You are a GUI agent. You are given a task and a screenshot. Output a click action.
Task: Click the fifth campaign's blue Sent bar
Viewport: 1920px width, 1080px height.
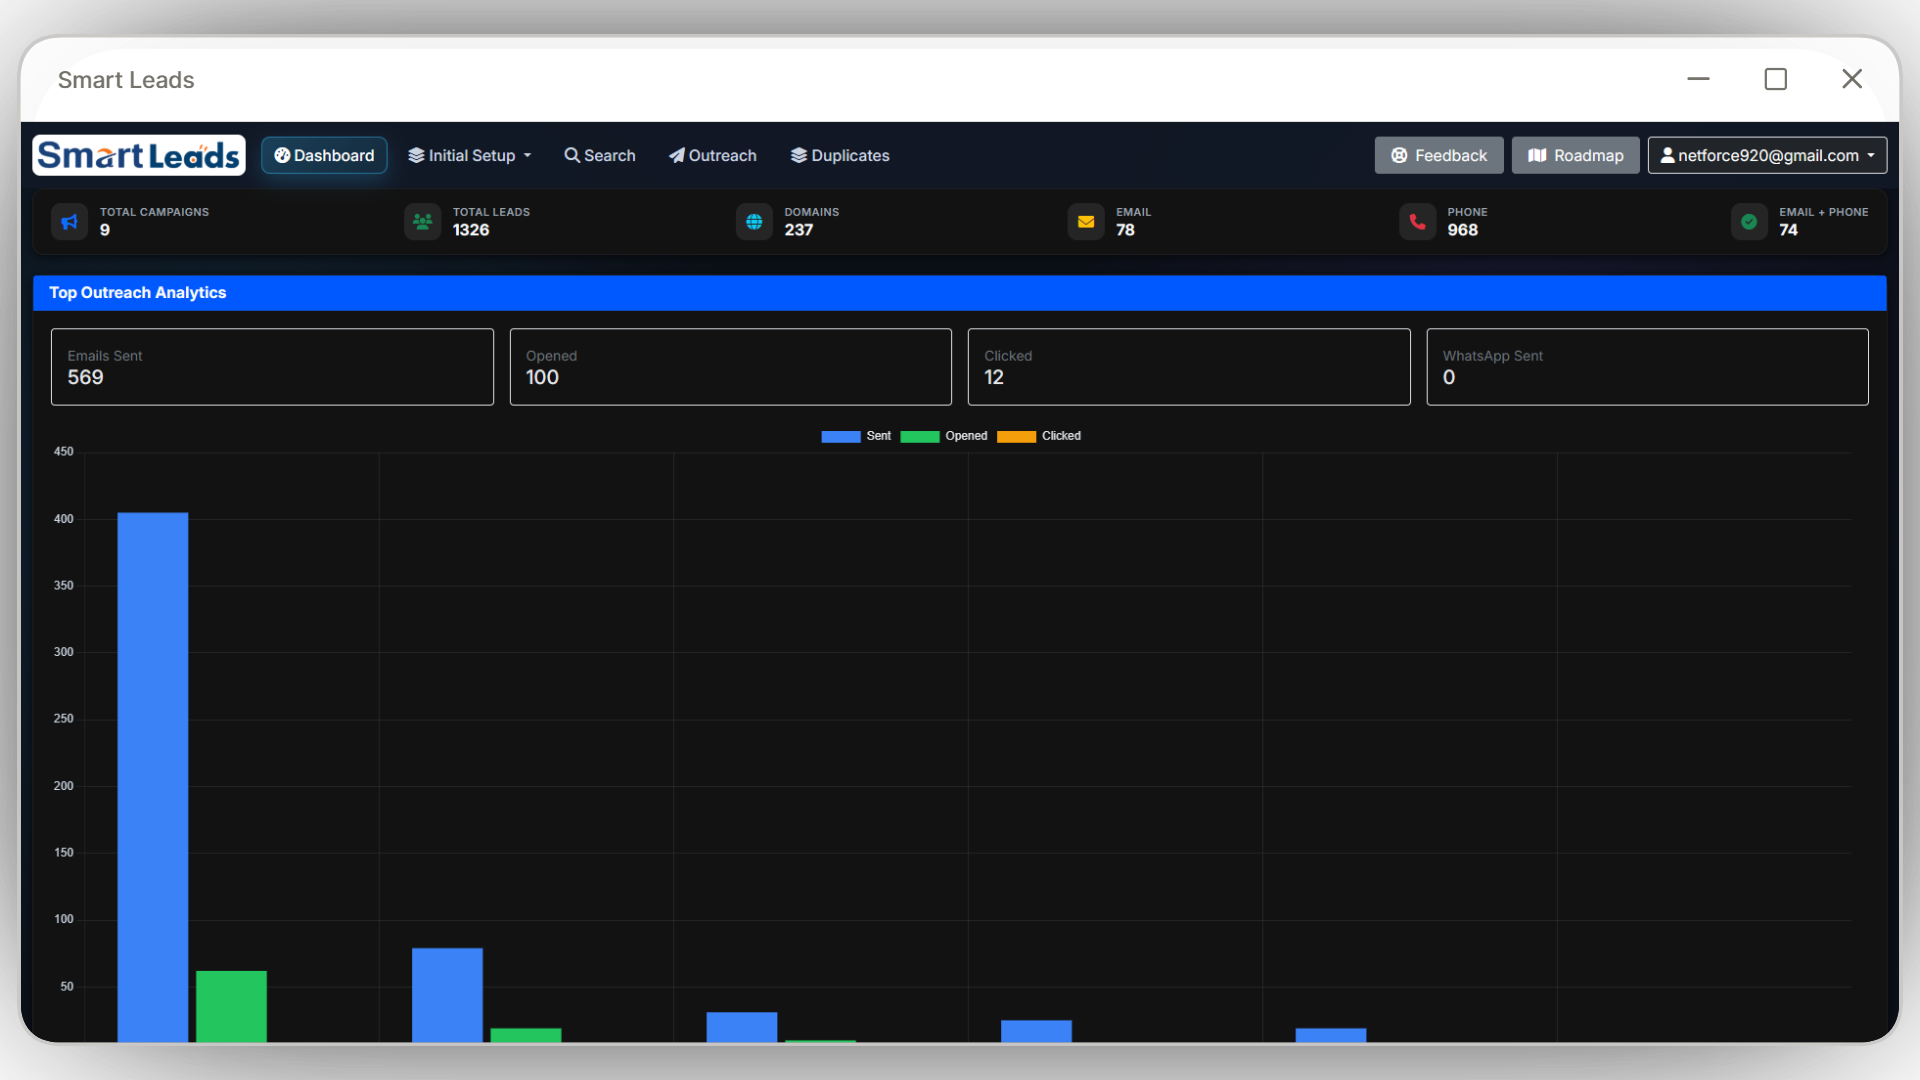click(1331, 1035)
